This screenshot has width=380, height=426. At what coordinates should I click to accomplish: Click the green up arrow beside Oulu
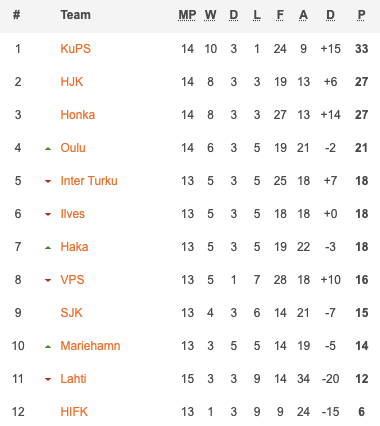tap(48, 149)
